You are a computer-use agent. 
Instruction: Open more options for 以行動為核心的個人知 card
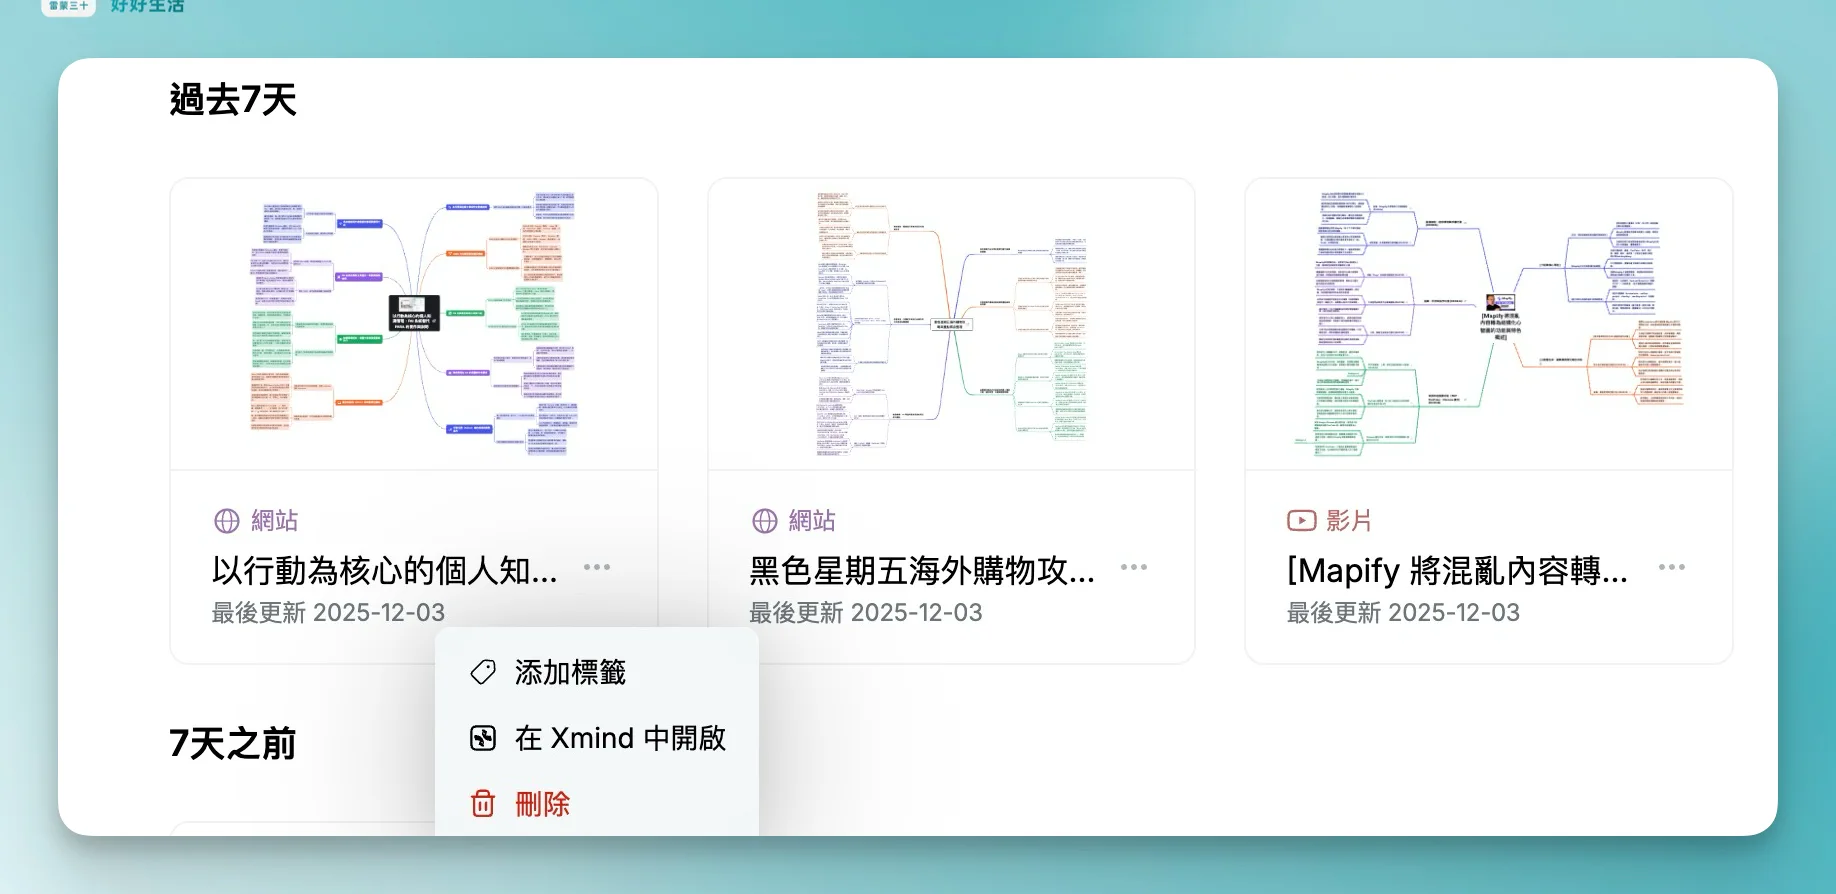597,567
